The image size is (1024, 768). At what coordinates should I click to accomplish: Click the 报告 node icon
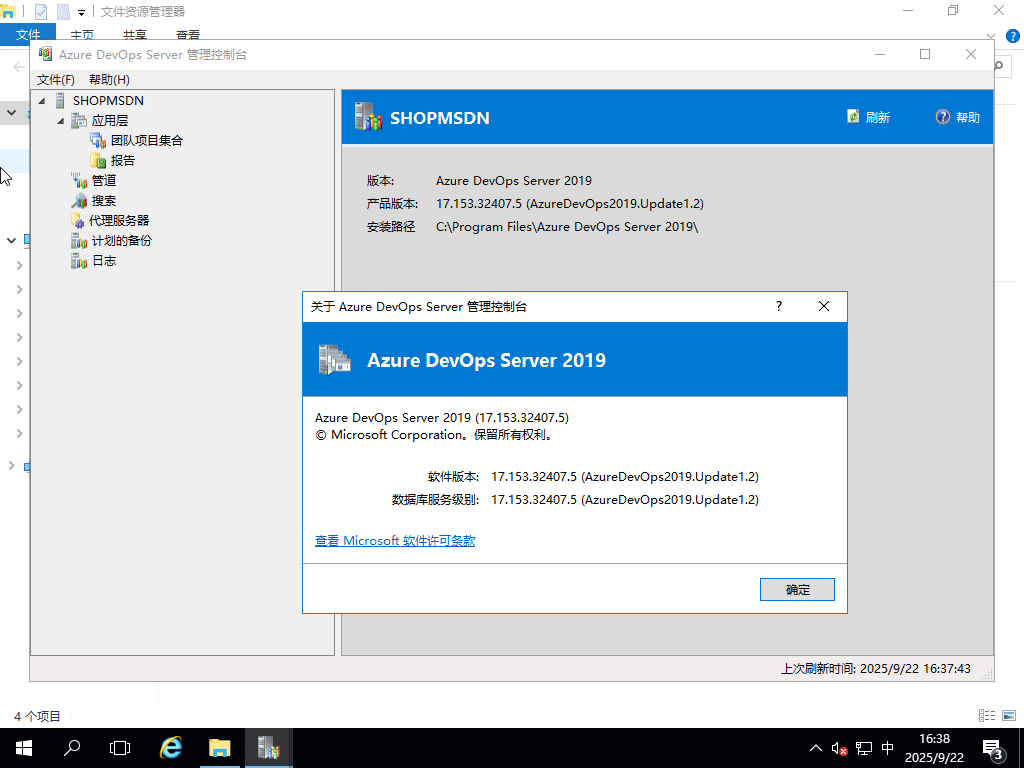point(98,161)
